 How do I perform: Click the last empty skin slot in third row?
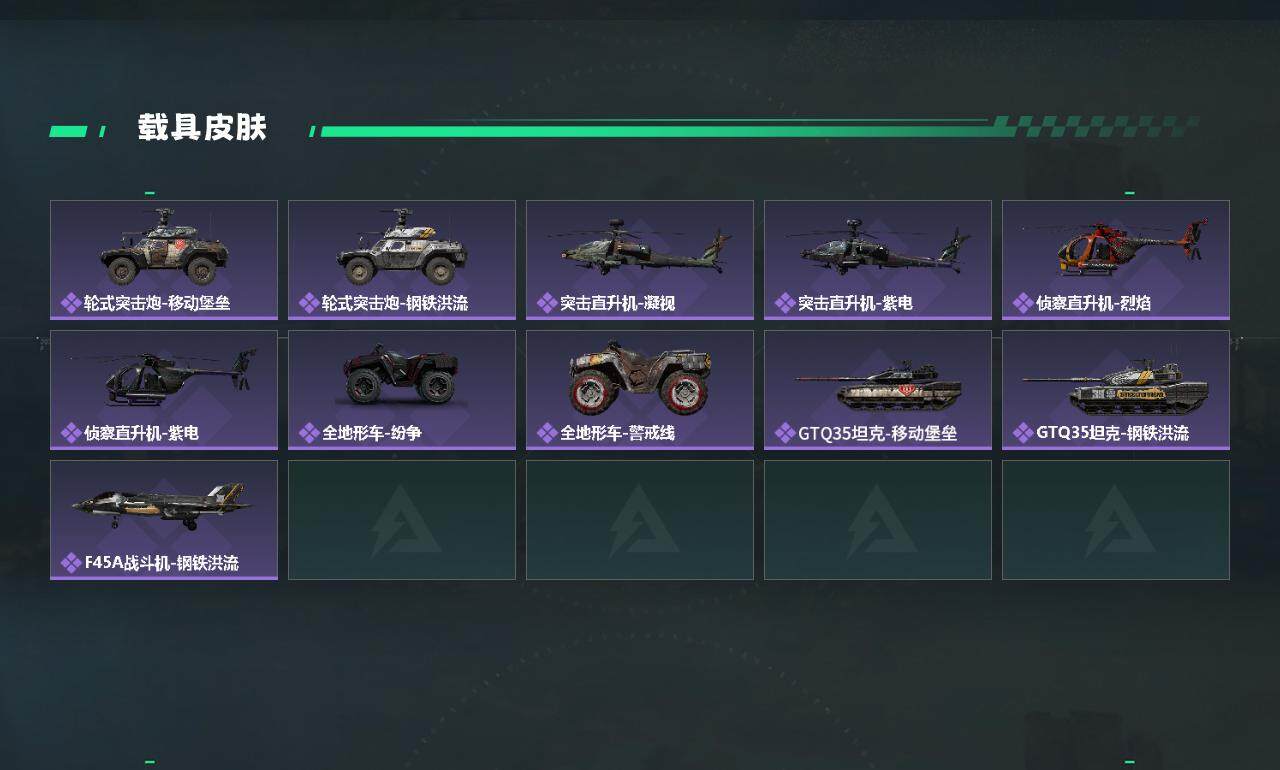(1116, 520)
